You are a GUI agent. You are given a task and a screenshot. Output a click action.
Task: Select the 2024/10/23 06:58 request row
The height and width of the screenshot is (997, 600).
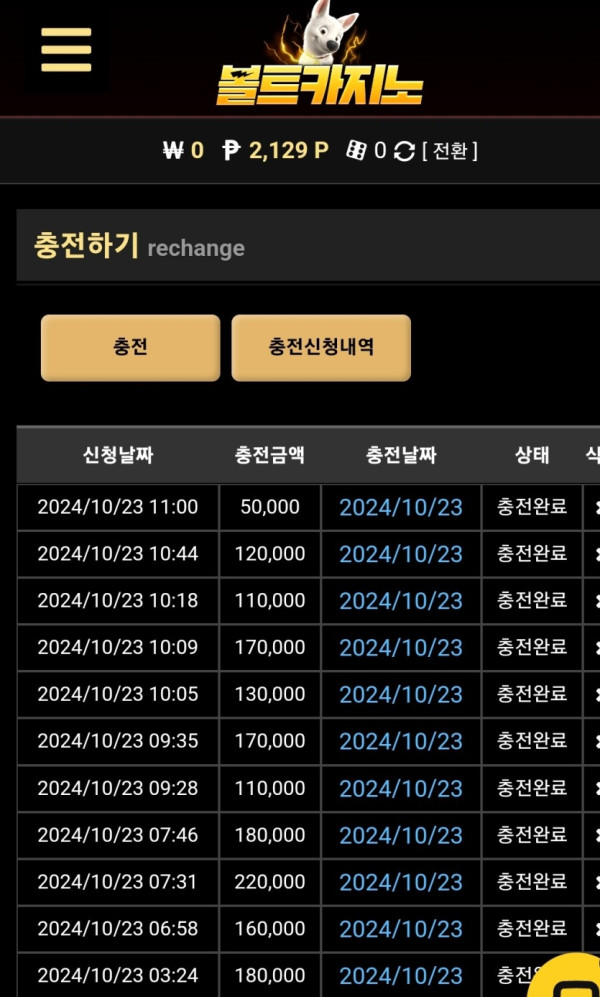point(308,929)
